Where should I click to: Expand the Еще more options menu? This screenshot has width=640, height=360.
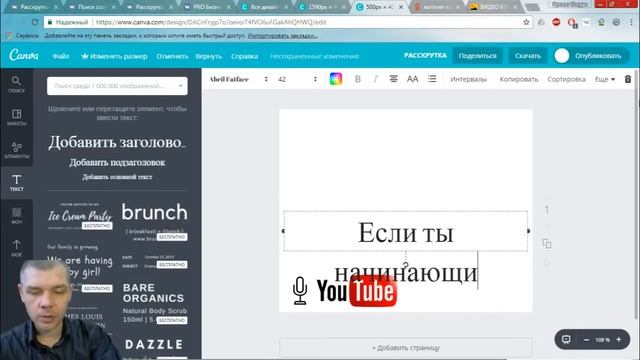[604, 79]
